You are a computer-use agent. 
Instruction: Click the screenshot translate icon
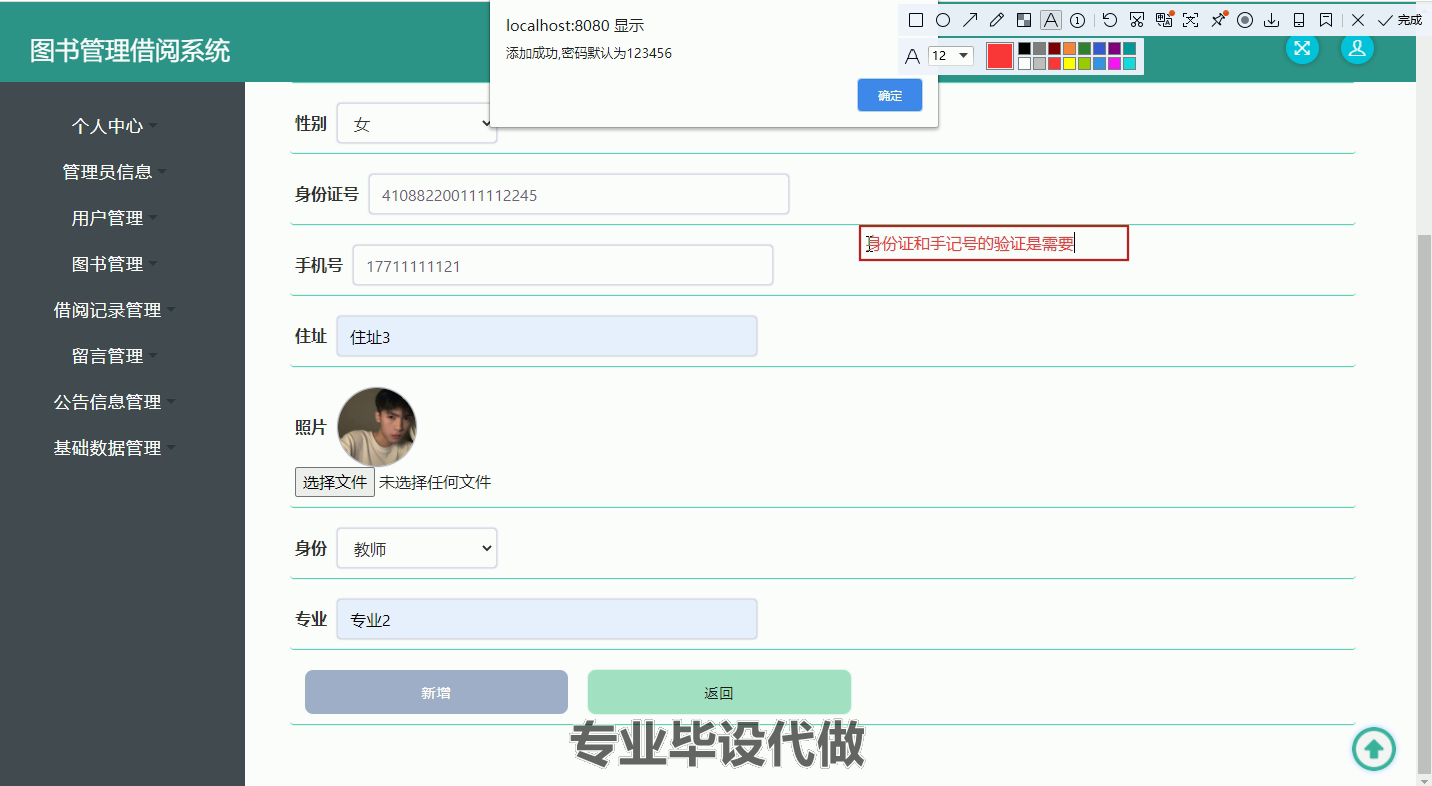[1164, 20]
